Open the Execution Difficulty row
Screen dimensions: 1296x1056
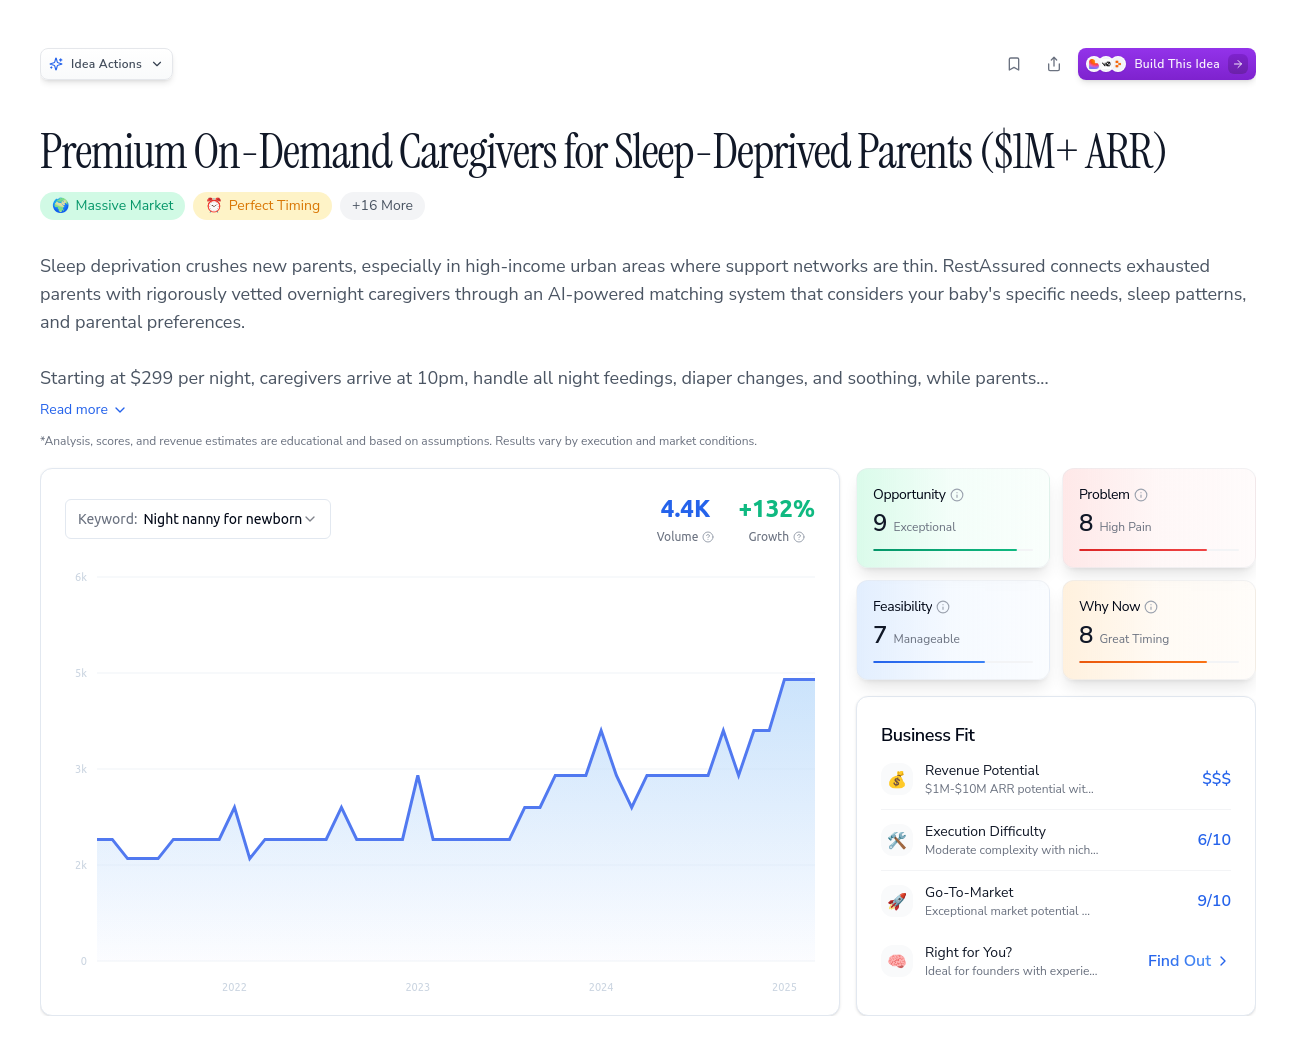[1056, 840]
